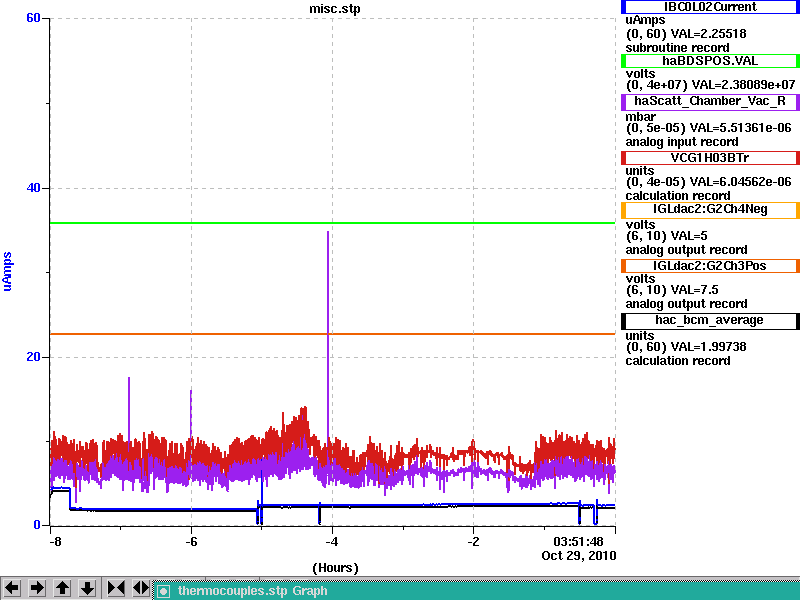This screenshot has width=800, height=600.
Task: Shift the plot down with the down arrow
Action: (x=88, y=588)
